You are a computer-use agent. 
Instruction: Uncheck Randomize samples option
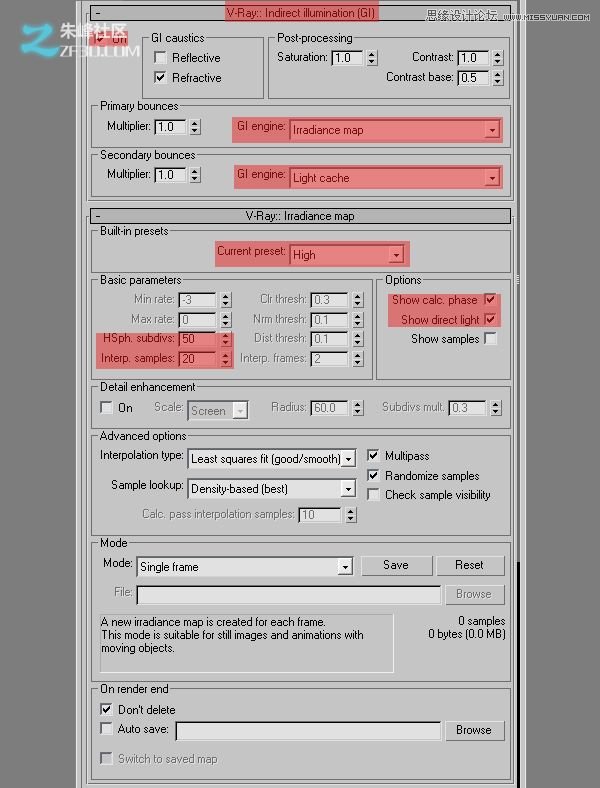373,475
